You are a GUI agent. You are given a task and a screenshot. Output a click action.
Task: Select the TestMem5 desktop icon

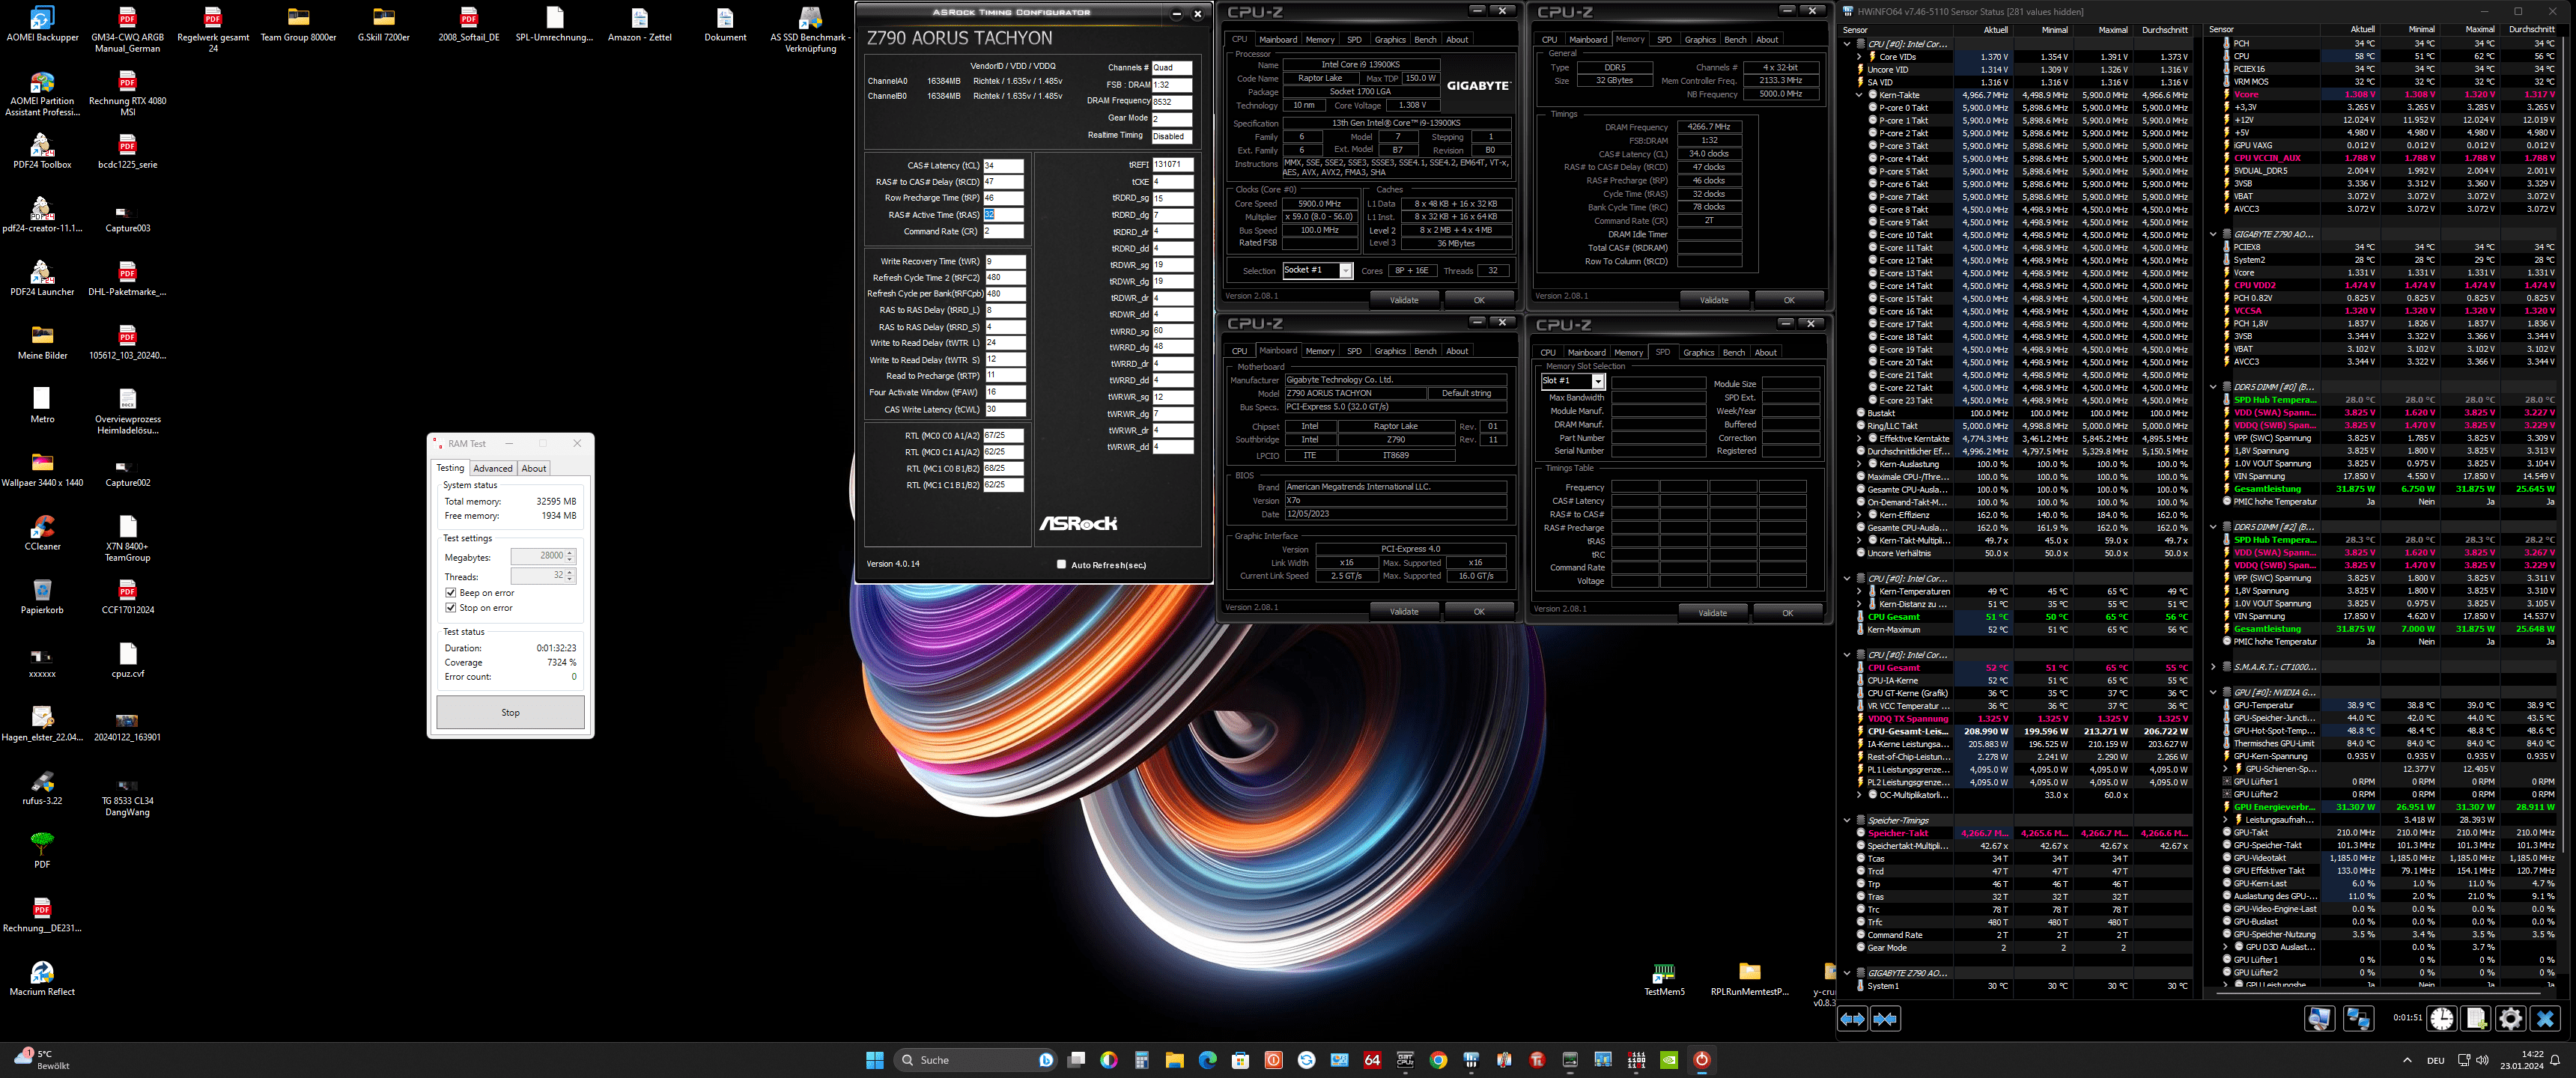pos(1664,978)
